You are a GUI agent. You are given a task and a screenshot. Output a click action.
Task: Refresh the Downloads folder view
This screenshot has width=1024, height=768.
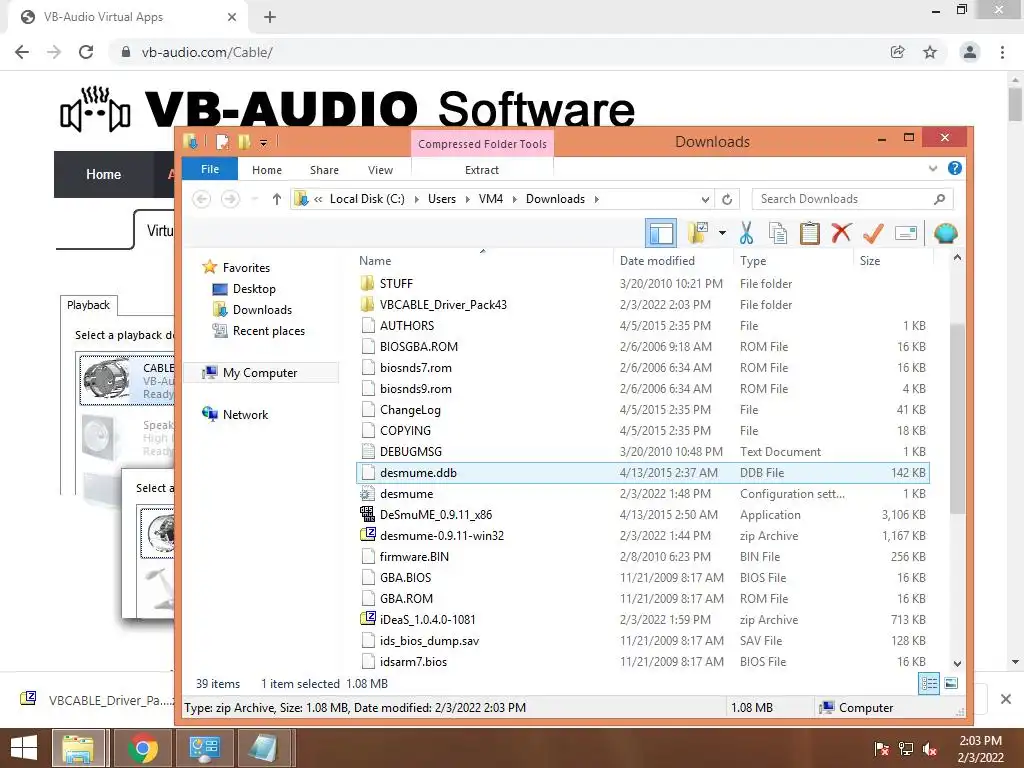(727, 199)
